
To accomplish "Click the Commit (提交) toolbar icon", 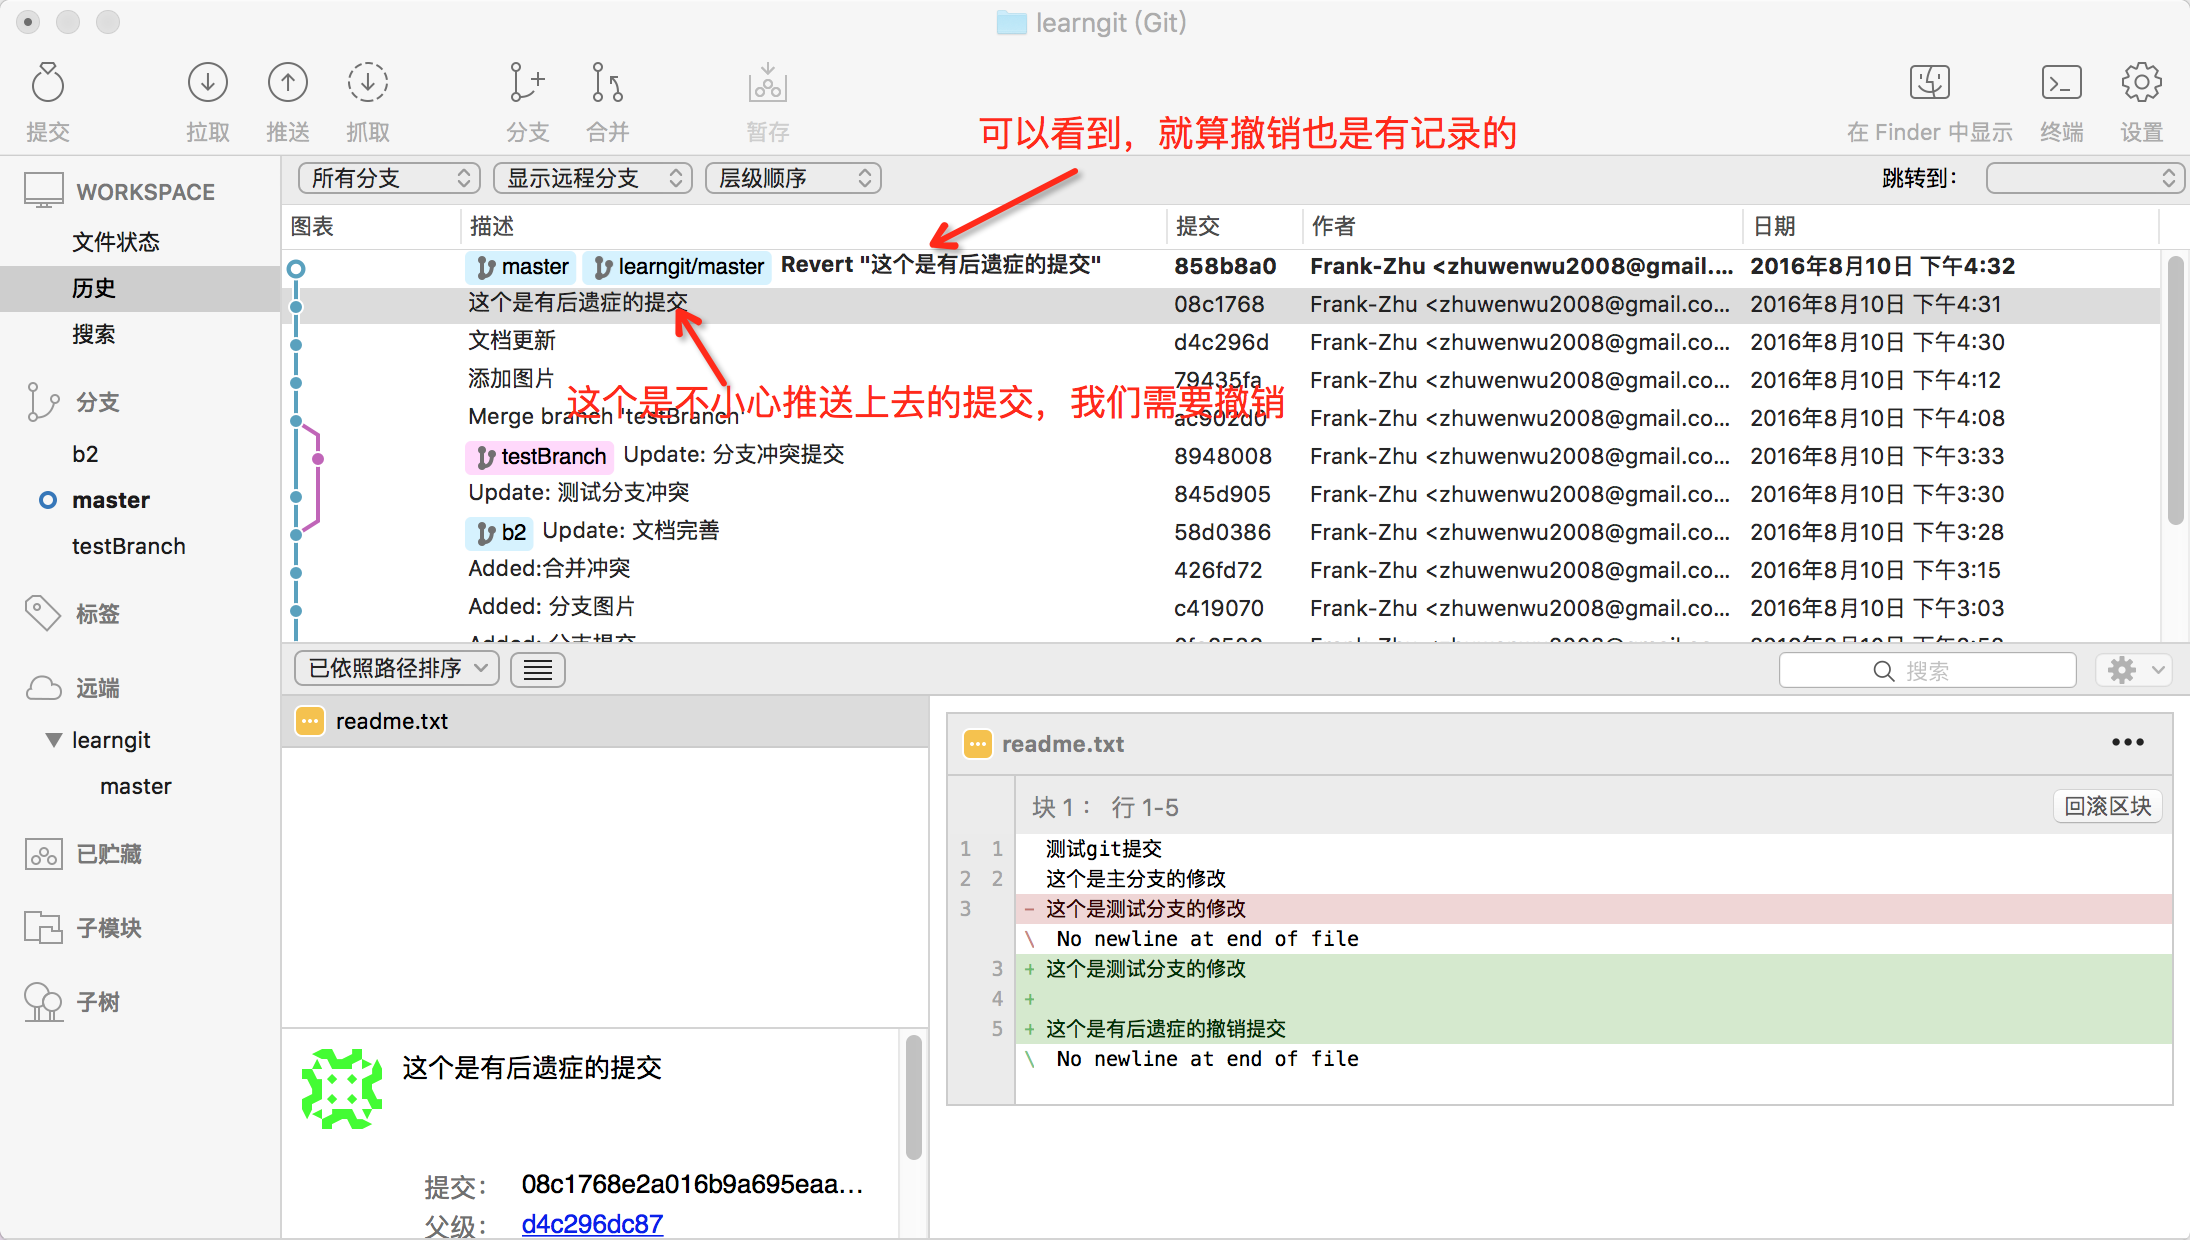I will [x=47, y=84].
